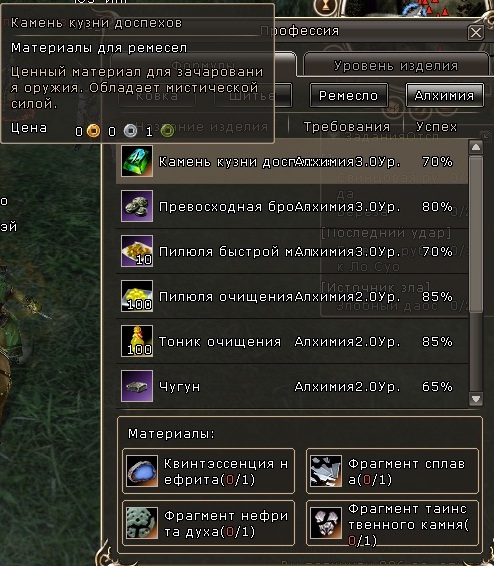Click the Требования column header

tap(346, 127)
